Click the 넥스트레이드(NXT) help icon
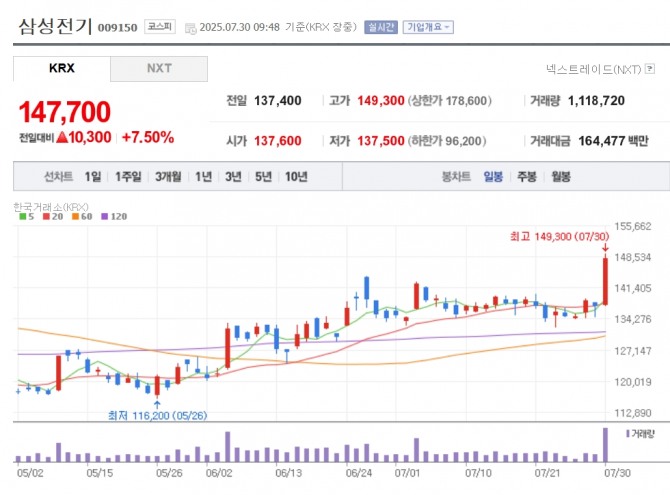The height and width of the screenshot is (495, 670). tap(650, 69)
